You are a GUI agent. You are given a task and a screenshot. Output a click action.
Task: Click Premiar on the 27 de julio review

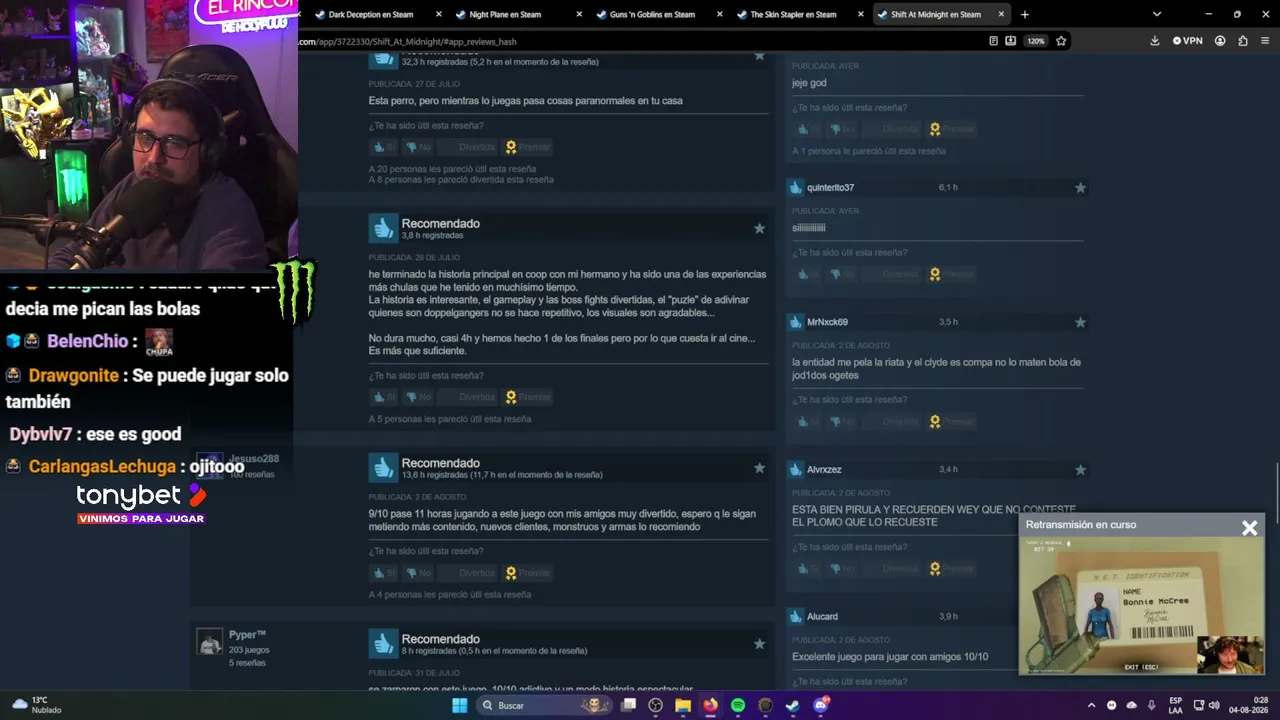pyautogui.click(x=528, y=147)
